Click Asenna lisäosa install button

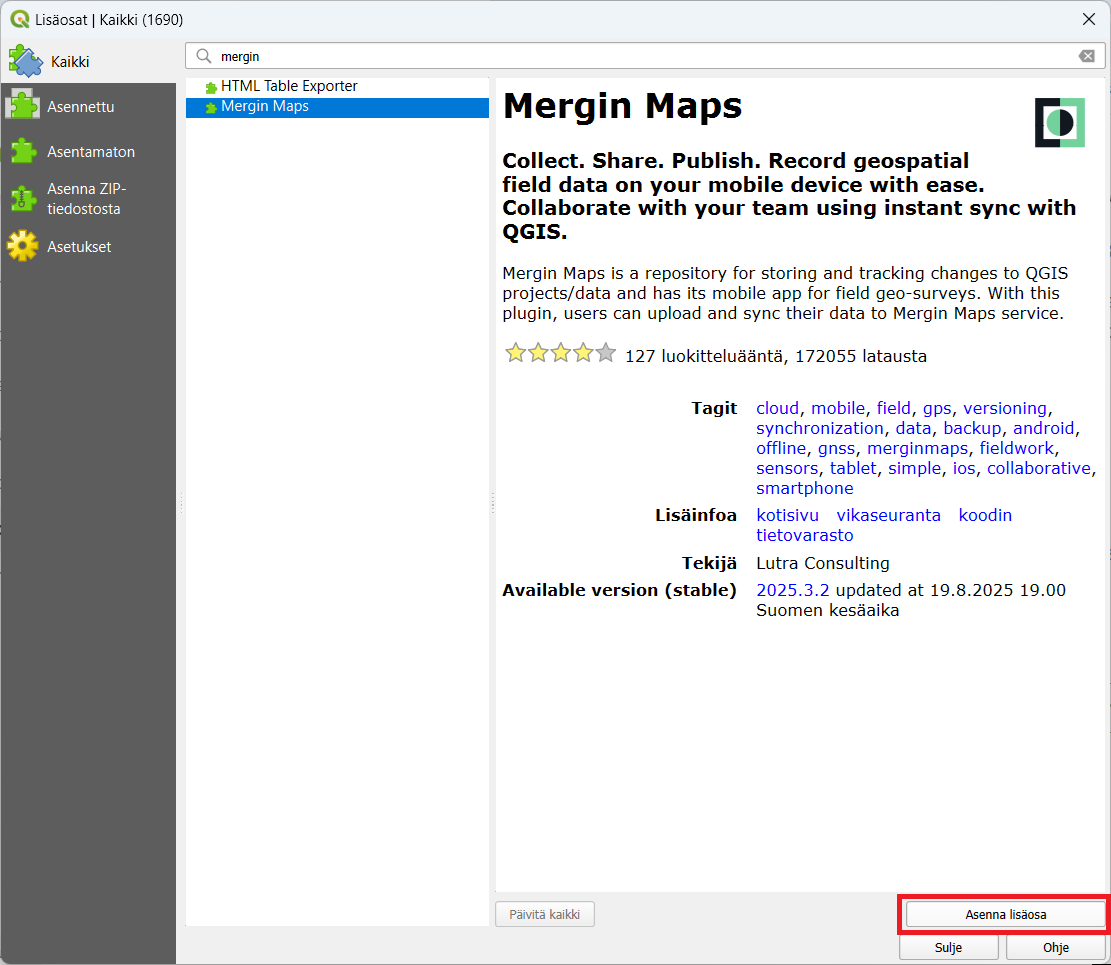coord(1005,914)
